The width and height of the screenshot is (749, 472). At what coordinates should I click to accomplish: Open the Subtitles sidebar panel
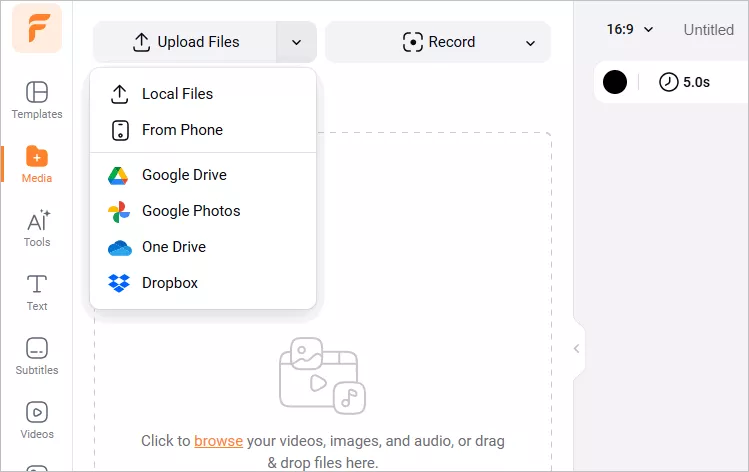click(x=37, y=356)
